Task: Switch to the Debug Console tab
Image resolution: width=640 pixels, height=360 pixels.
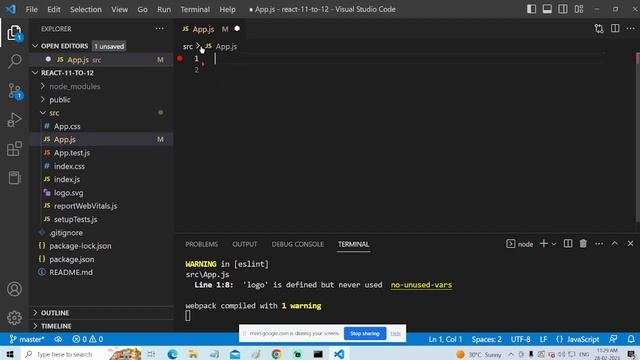Action: (297, 244)
